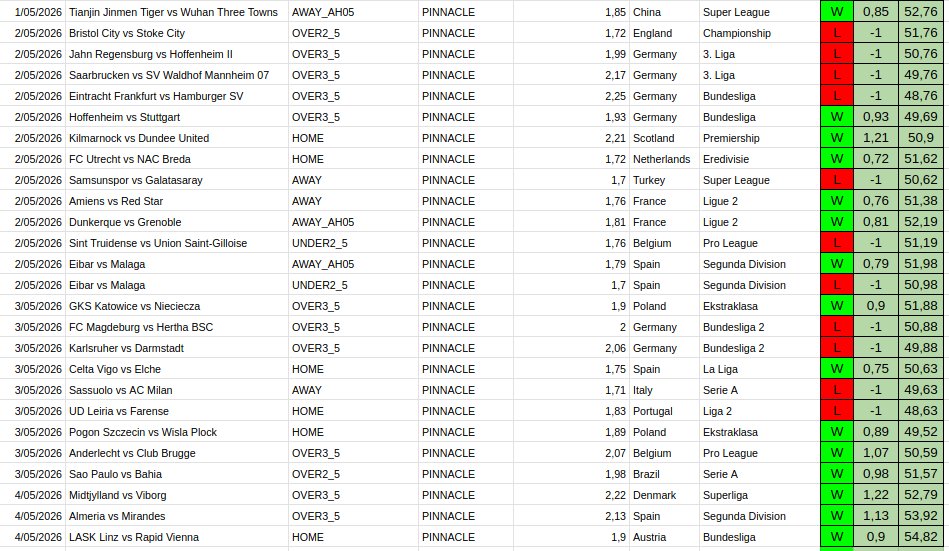Select the Netherlands country cell
This screenshot has height=551, width=949.
pos(664,159)
